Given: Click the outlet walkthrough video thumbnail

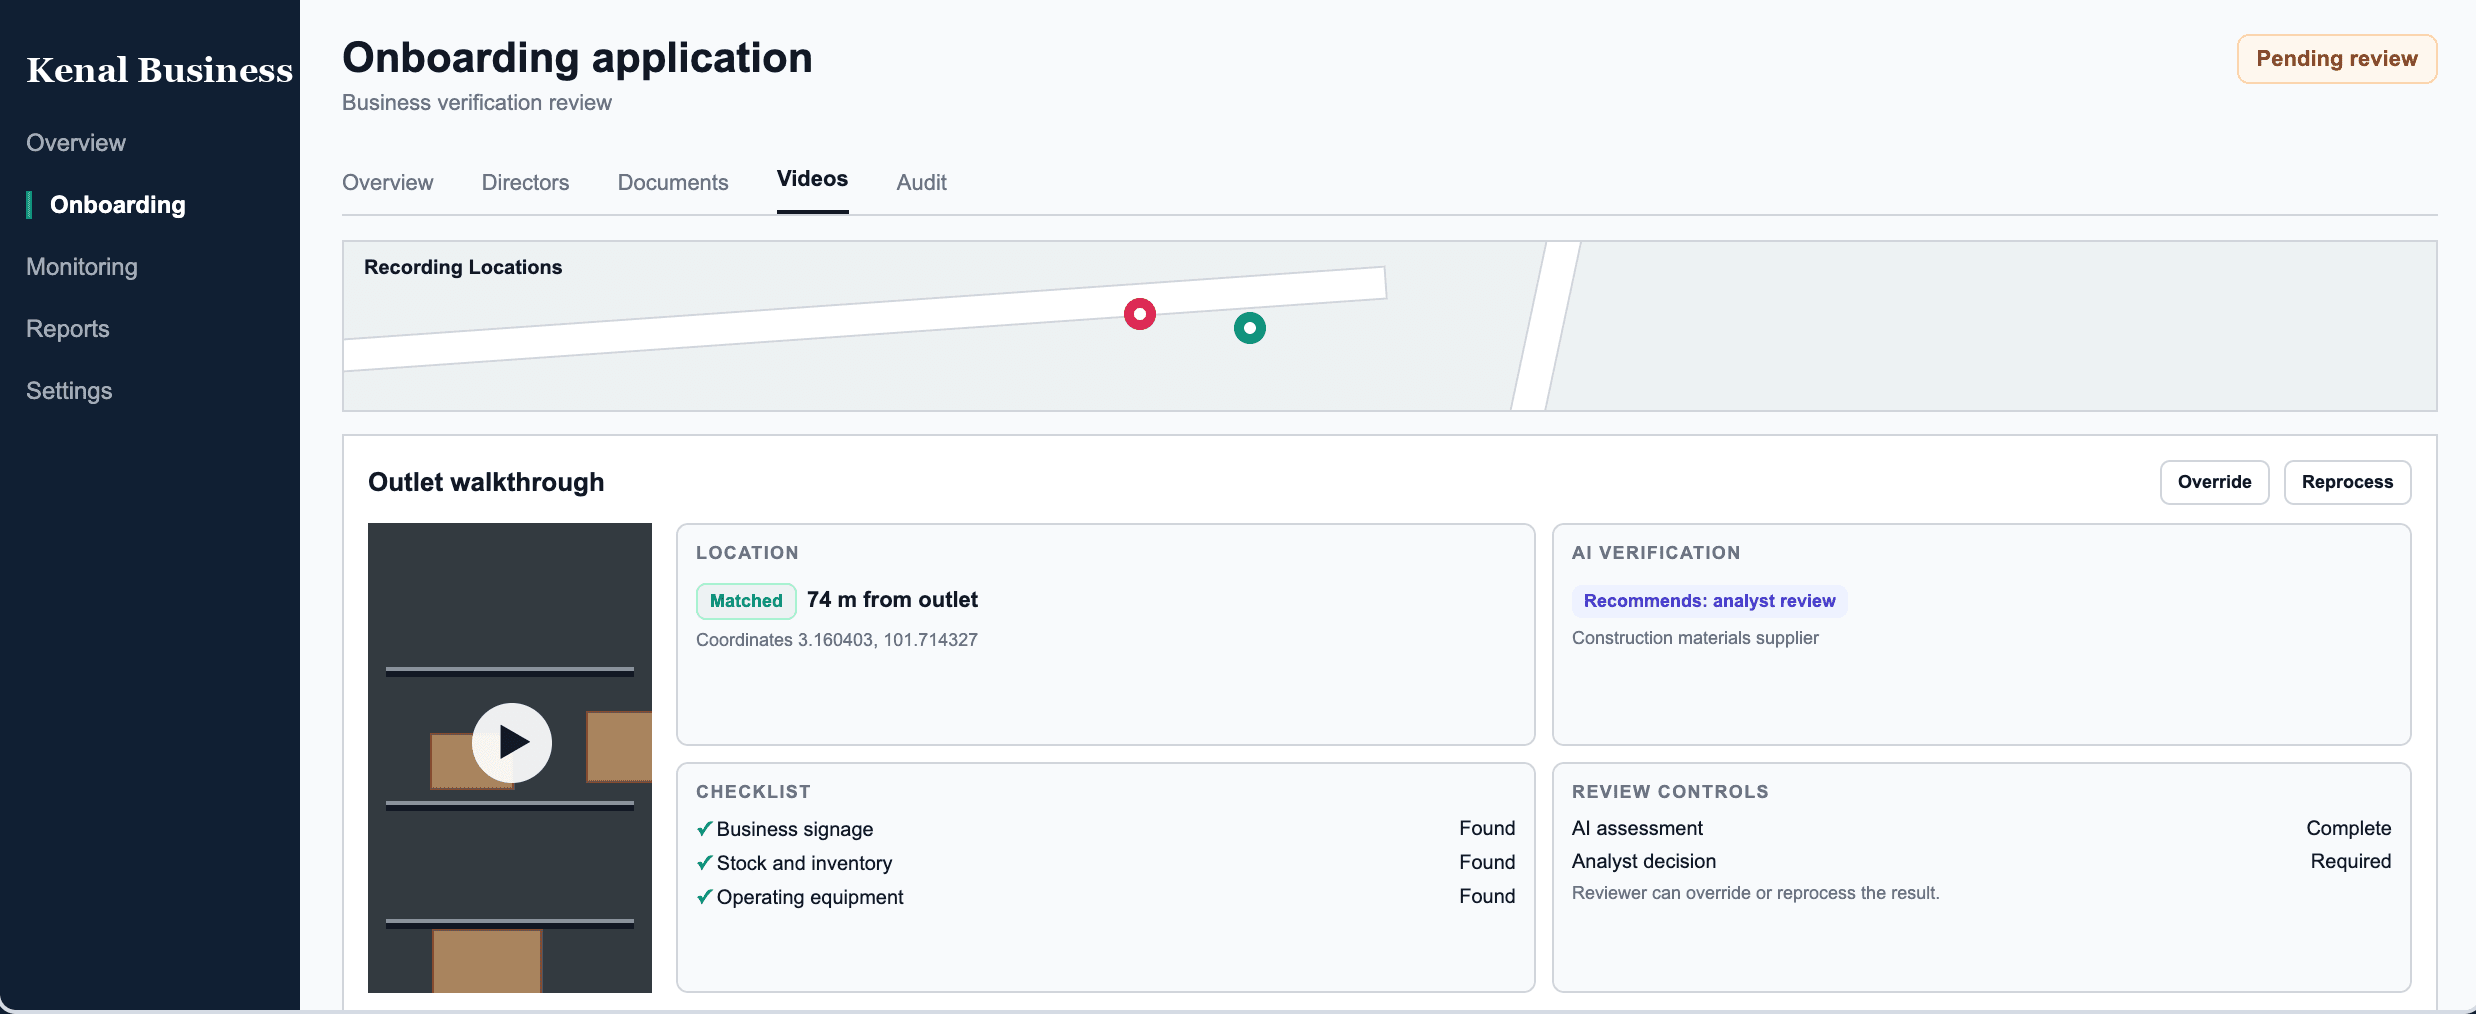Looking at the screenshot, I should 510,758.
